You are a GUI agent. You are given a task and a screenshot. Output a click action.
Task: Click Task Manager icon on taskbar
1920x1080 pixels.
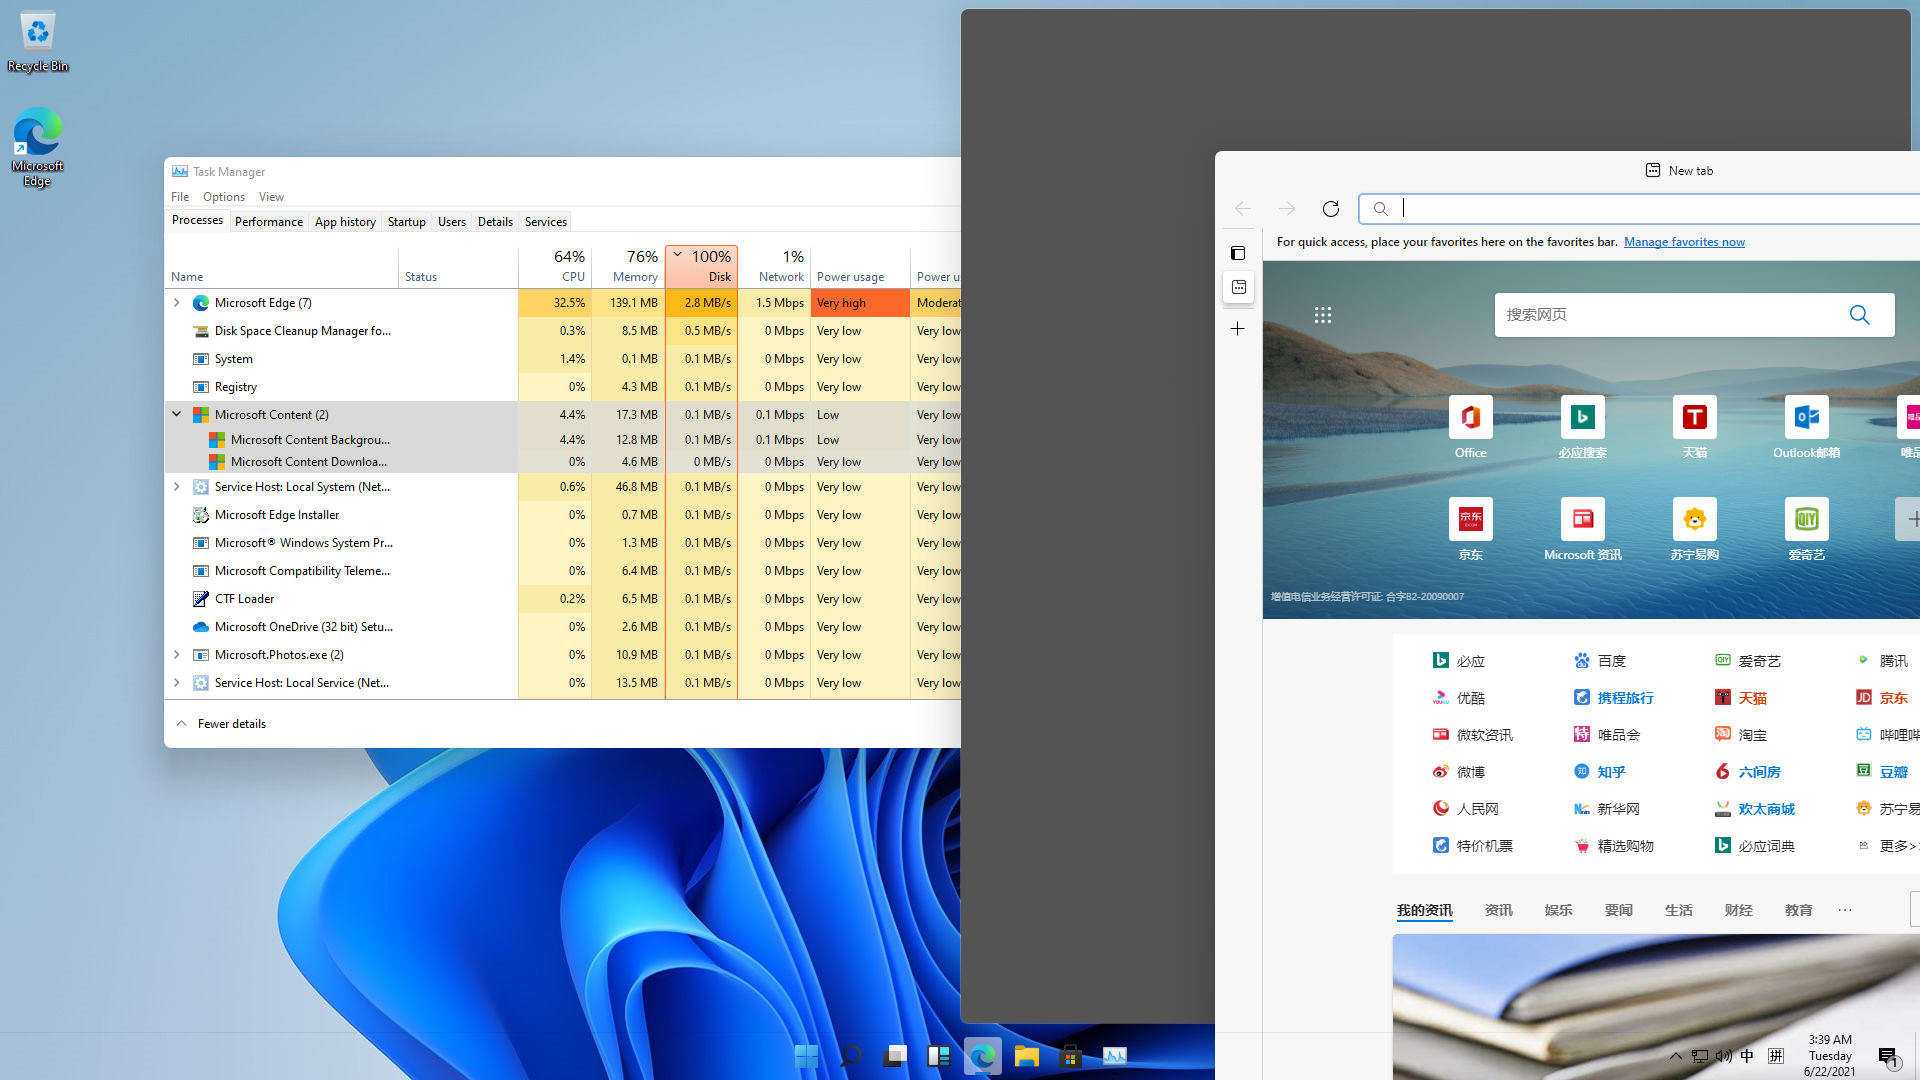[1115, 1056]
